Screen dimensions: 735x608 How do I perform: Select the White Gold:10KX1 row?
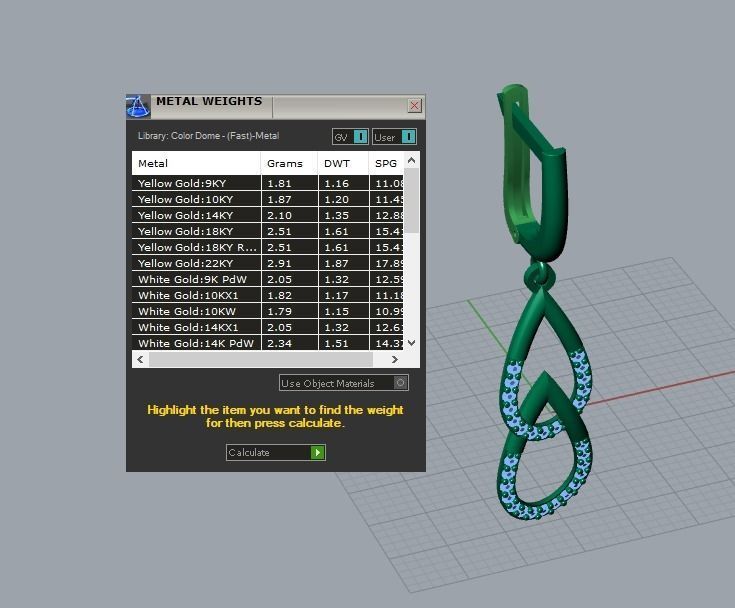[268, 295]
